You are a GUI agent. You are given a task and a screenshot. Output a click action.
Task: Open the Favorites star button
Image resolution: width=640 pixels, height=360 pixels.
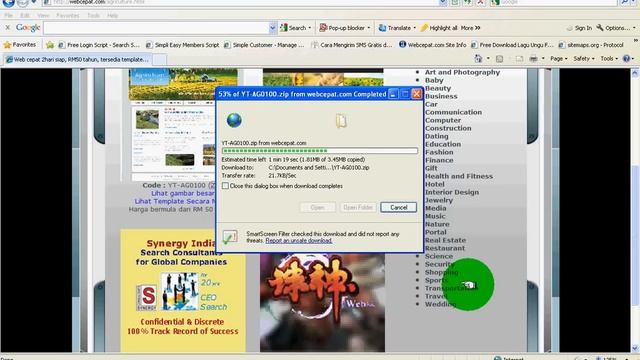[19, 44]
